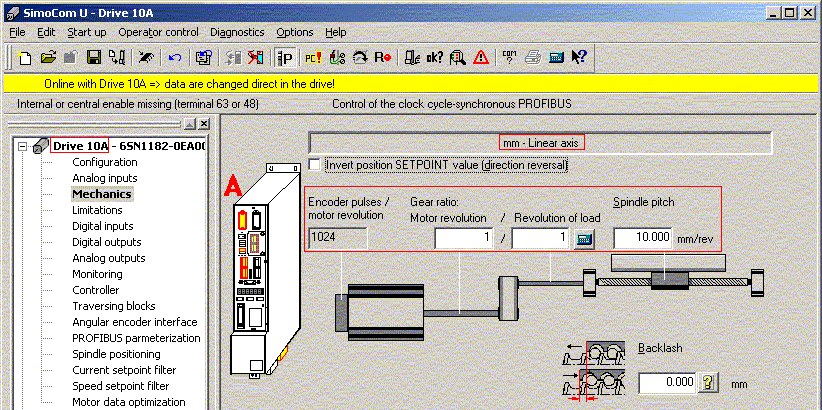Open a file with the folder icon
Screen dimensions: 822x410
(48, 57)
